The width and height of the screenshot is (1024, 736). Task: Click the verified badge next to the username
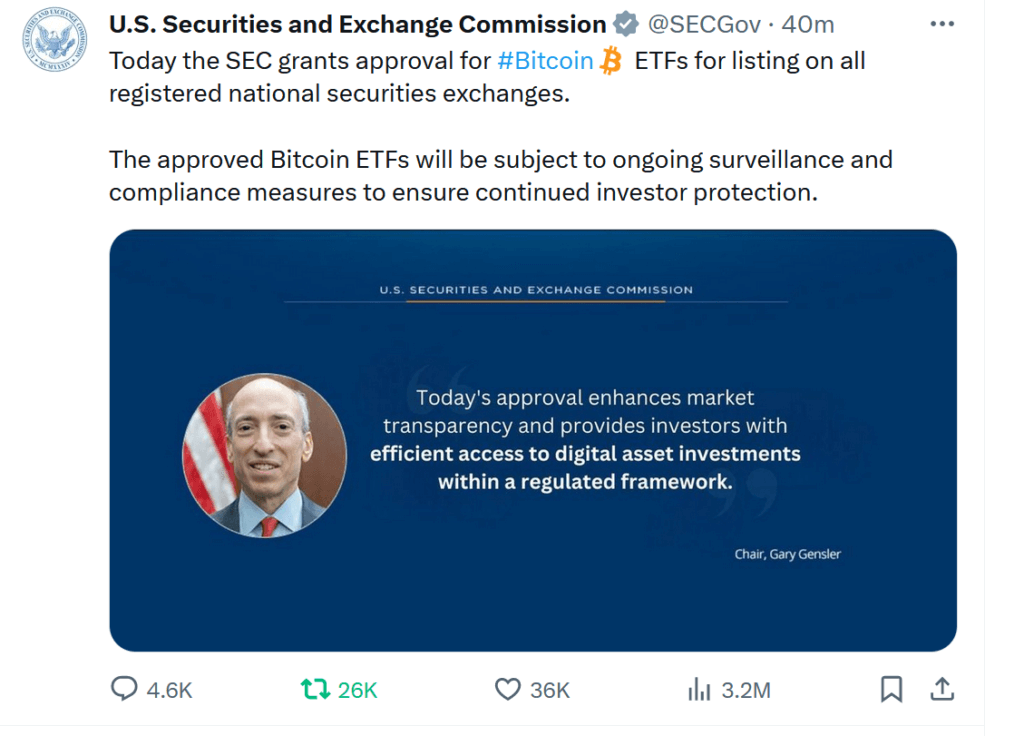[625, 23]
